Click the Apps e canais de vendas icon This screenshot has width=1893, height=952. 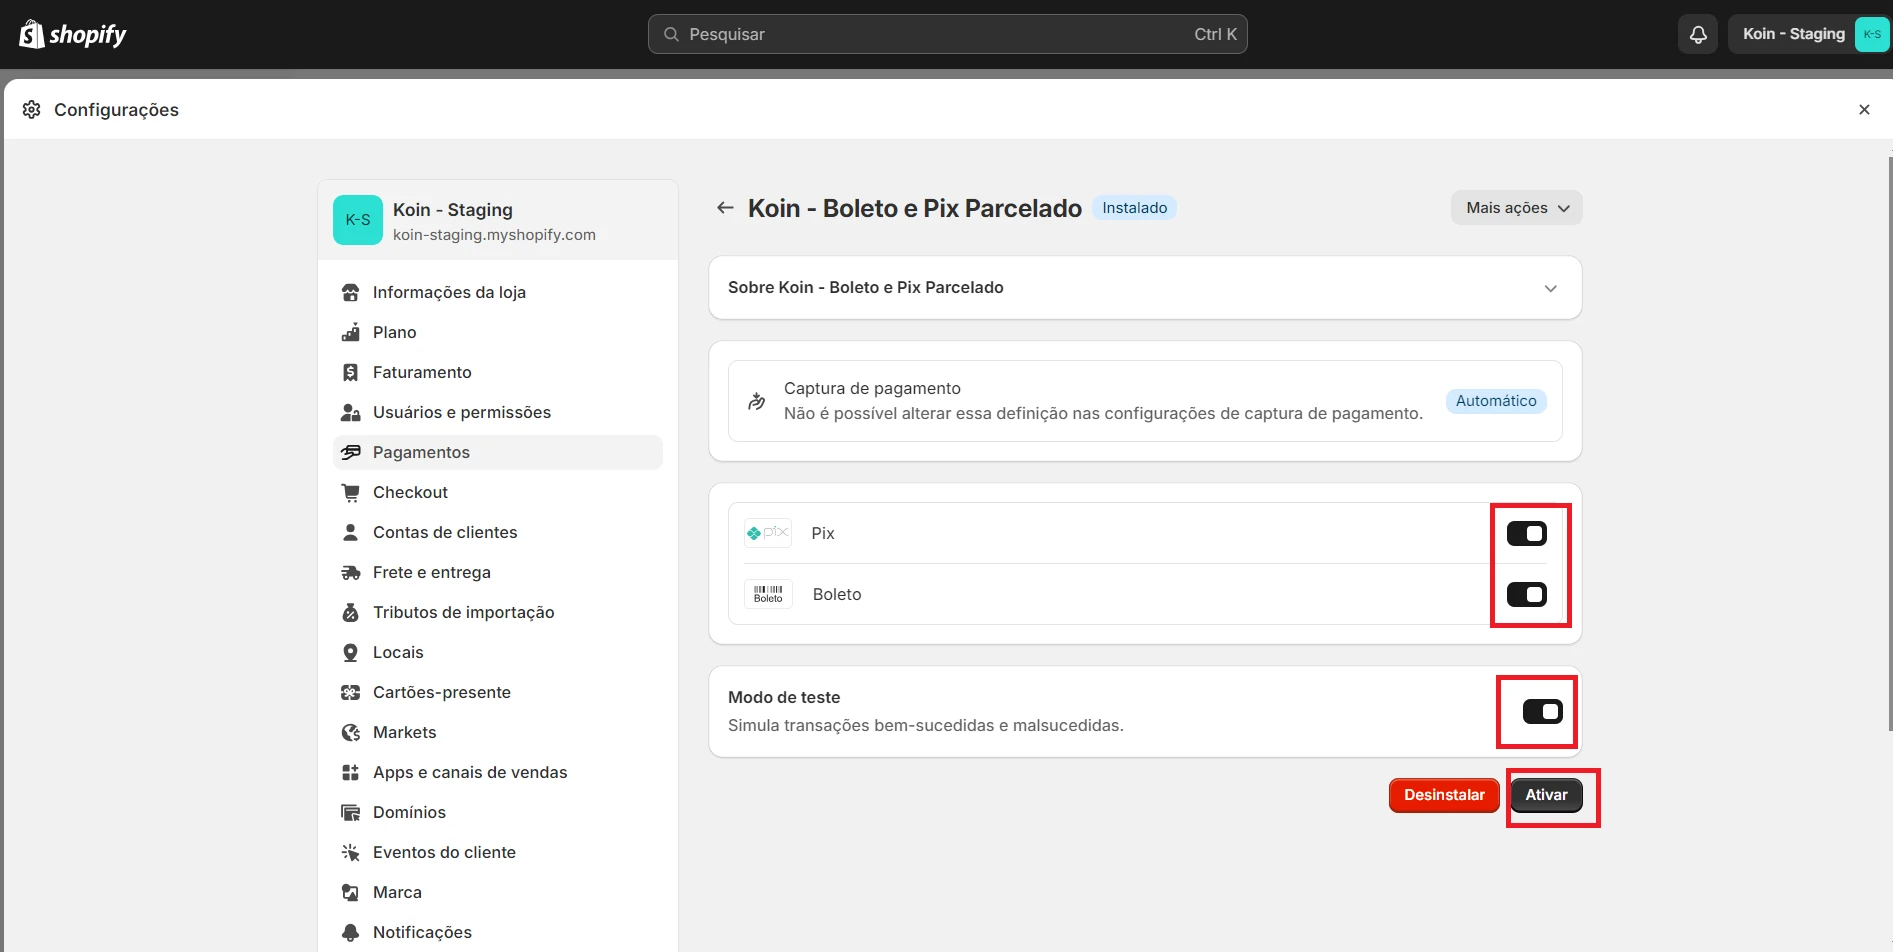pyautogui.click(x=350, y=772)
